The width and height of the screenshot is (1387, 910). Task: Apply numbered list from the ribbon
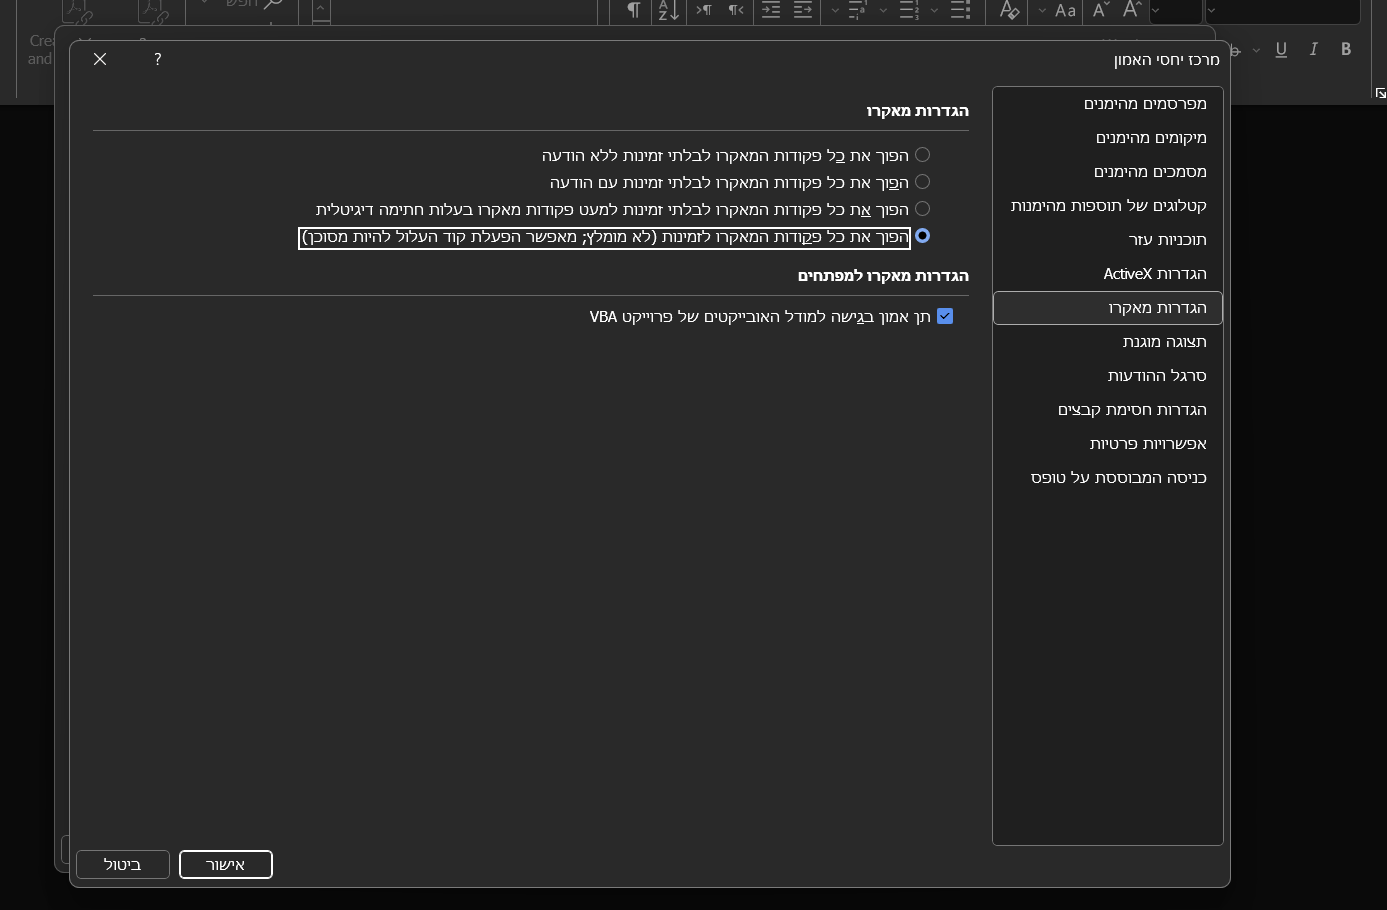click(908, 10)
